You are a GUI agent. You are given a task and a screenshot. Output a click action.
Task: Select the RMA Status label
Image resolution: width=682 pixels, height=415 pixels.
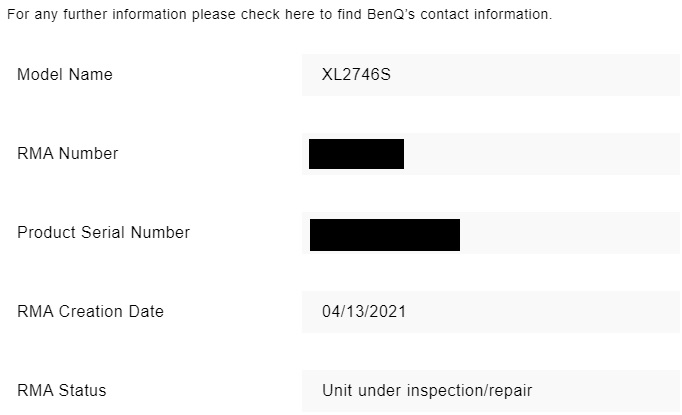pyautogui.click(x=61, y=391)
